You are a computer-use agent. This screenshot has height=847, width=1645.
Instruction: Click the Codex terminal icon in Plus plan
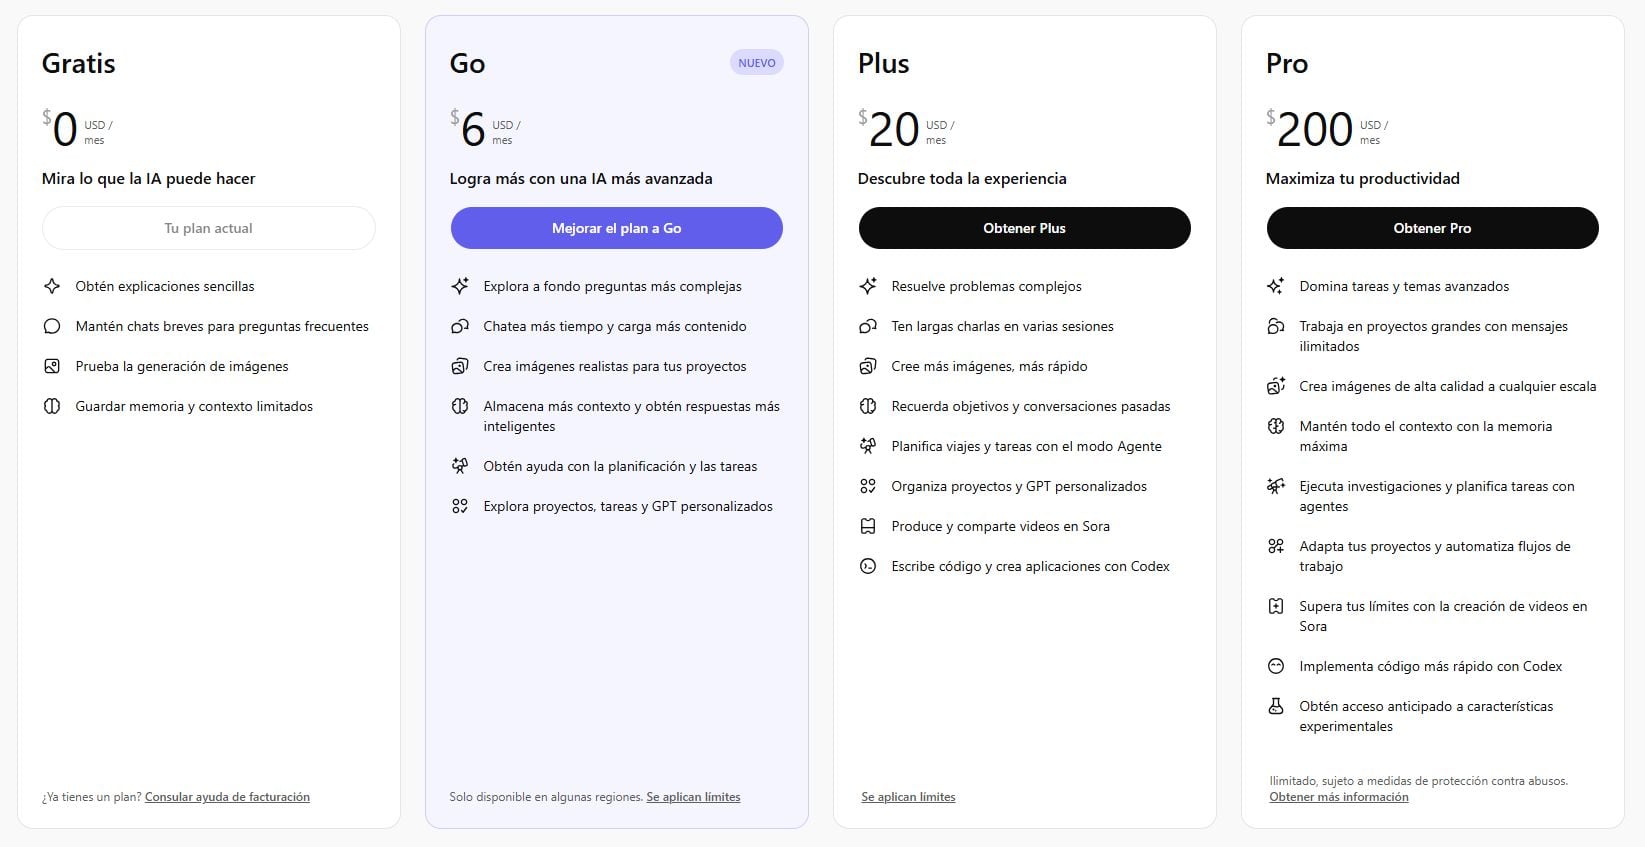(867, 566)
